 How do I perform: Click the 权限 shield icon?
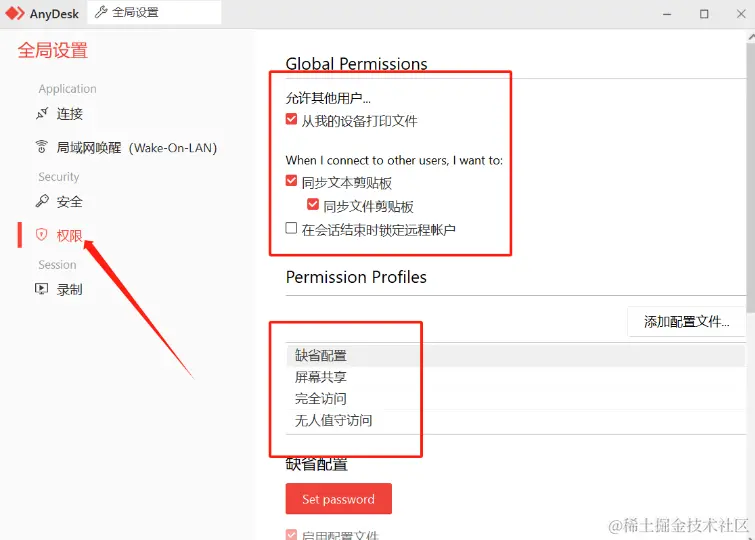coord(42,235)
